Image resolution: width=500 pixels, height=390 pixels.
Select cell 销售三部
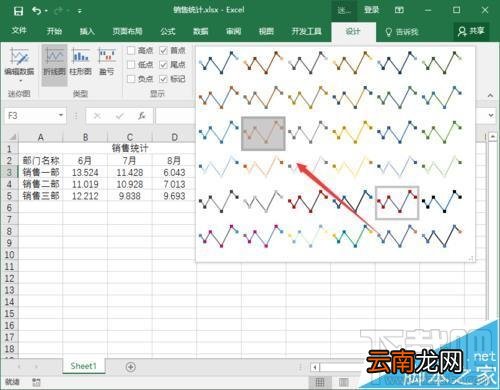[x=41, y=196]
